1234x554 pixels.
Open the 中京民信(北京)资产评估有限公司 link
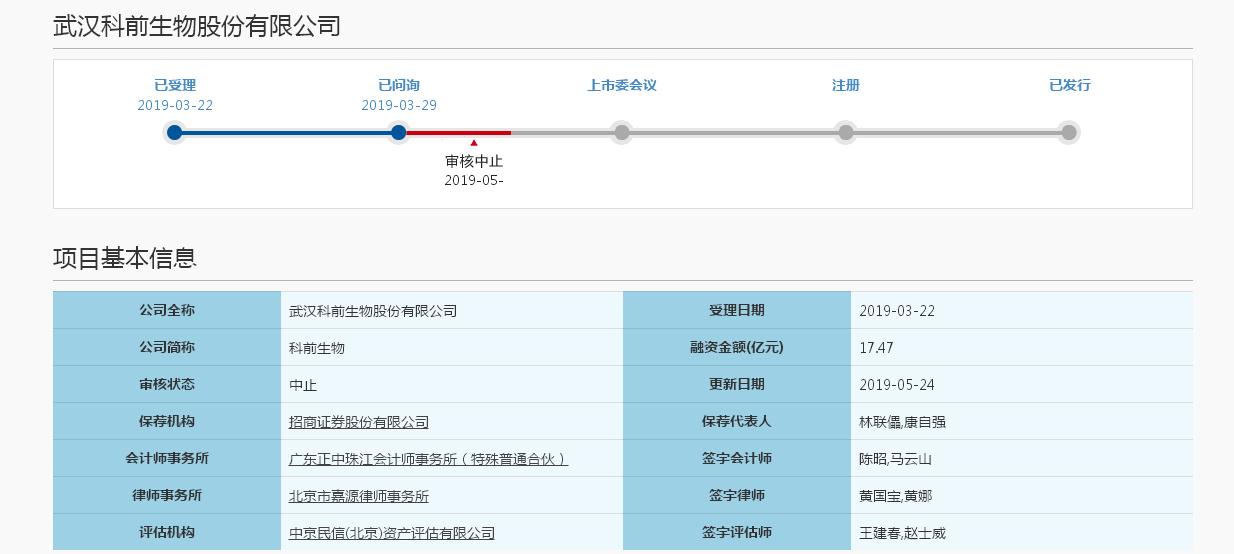(x=391, y=533)
